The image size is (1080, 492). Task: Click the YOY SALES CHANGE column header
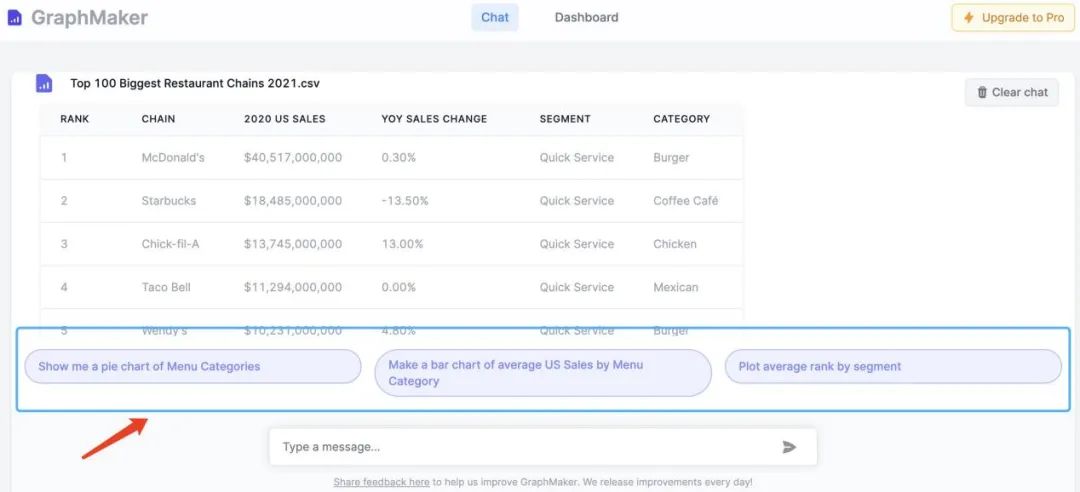pyautogui.click(x=434, y=119)
